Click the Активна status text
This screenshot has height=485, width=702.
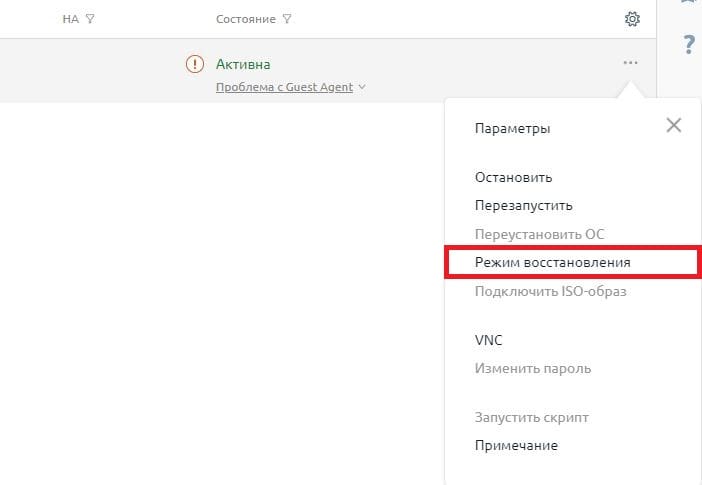pos(243,64)
